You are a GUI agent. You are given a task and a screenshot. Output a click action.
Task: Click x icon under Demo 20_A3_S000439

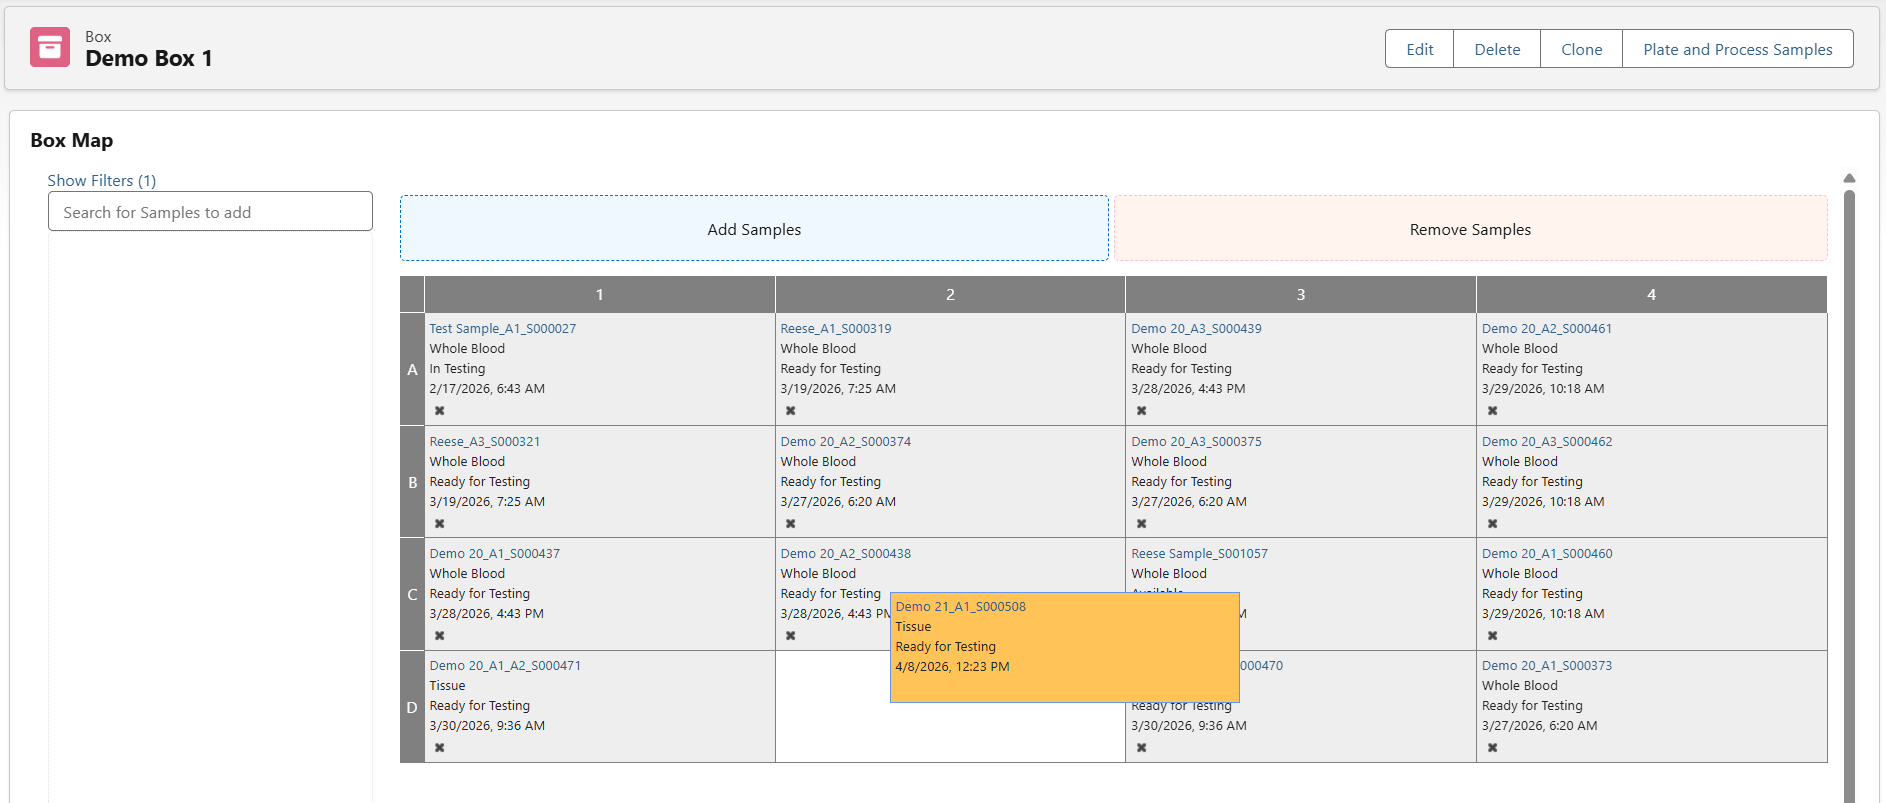pyautogui.click(x=1141, y=411)
